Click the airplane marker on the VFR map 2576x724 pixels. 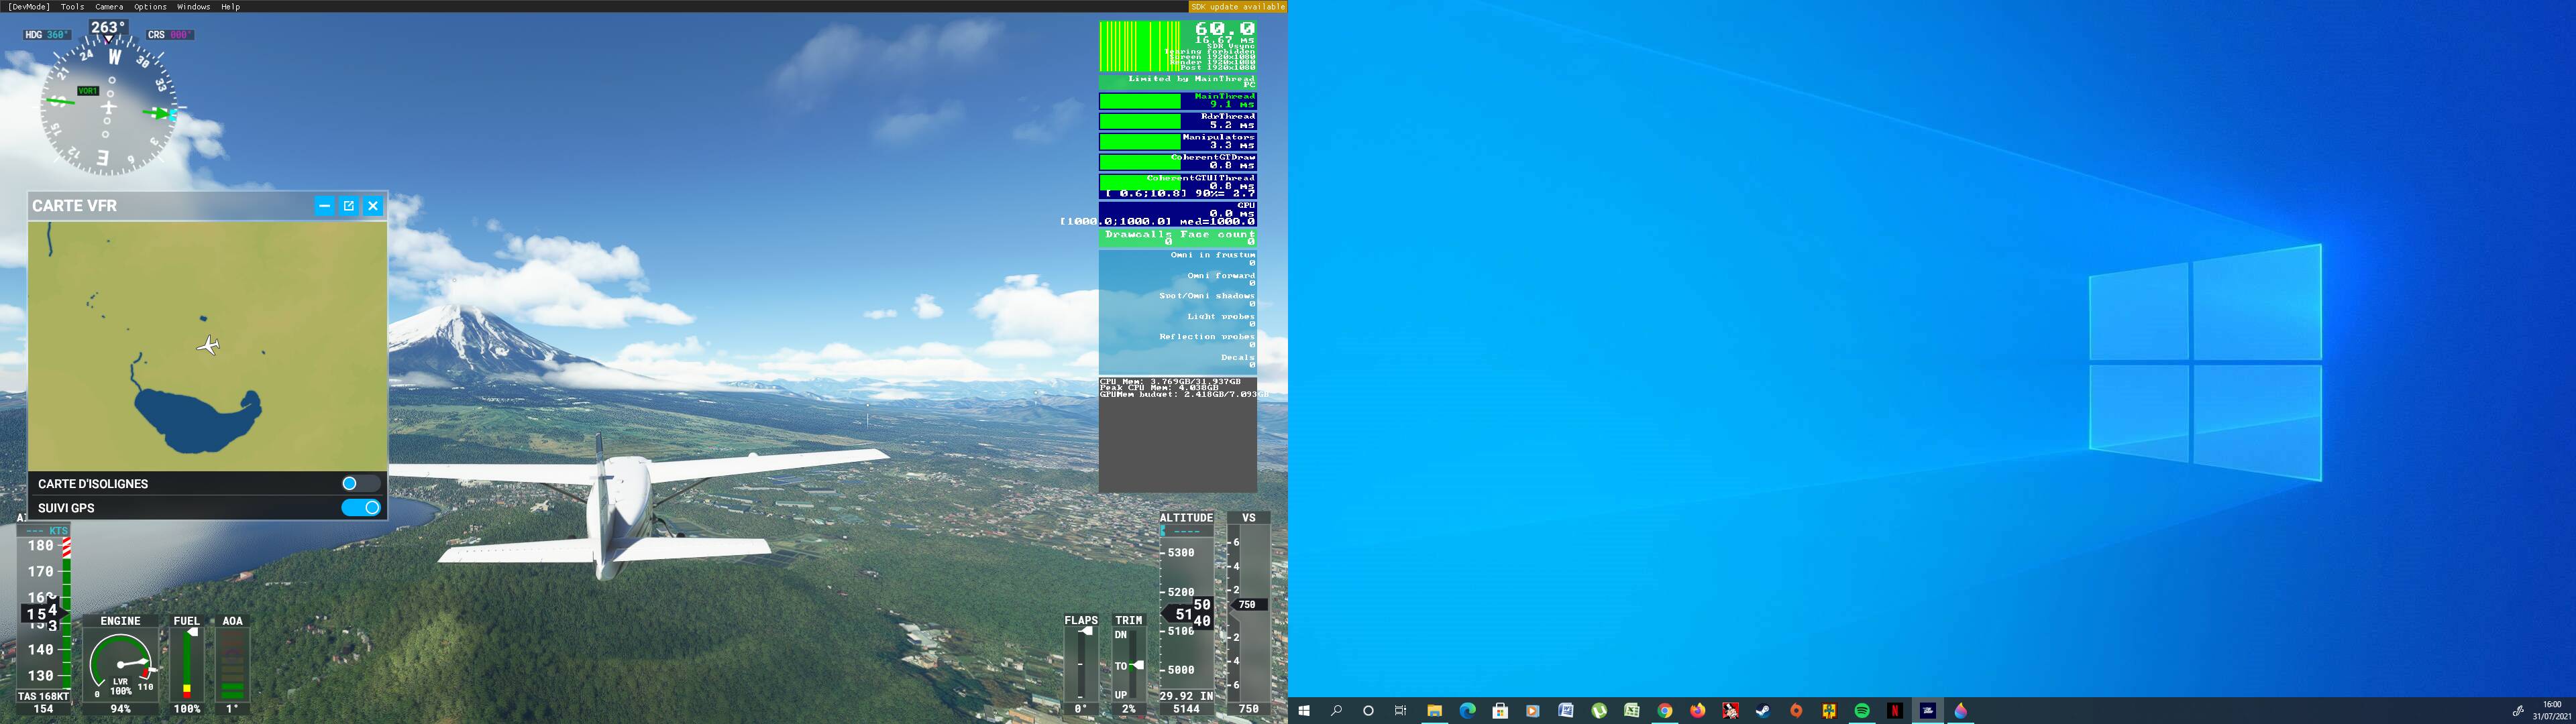coord(209,346)
